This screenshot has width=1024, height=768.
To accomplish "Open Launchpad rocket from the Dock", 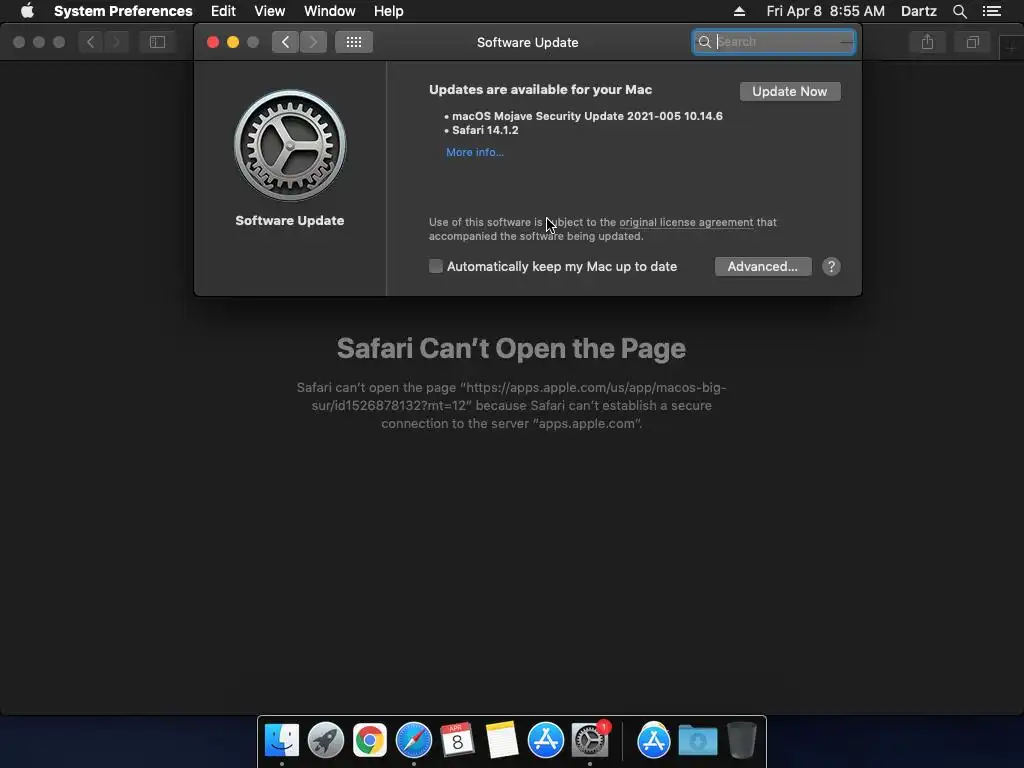I will (326, 740).
